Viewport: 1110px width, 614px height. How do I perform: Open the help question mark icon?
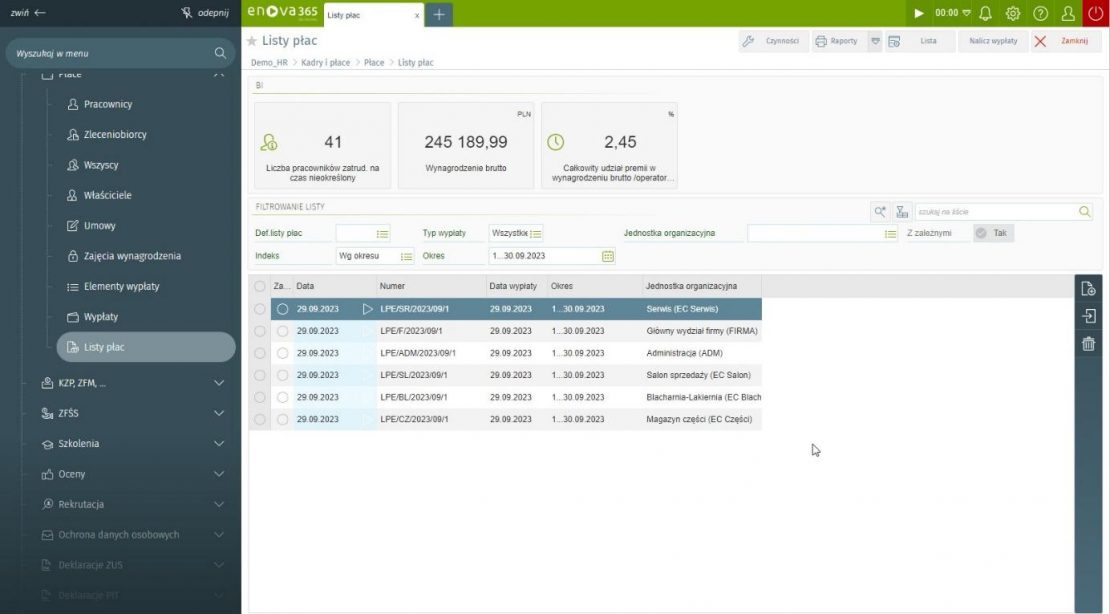point(1040,14)
